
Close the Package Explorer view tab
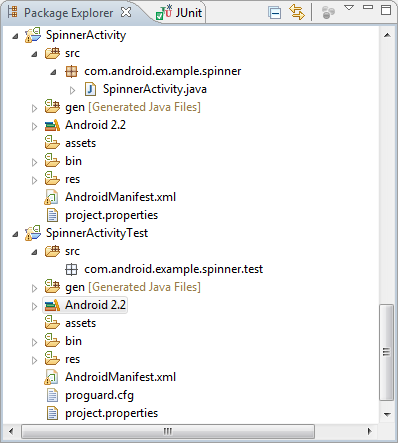(x=126, y=12)
